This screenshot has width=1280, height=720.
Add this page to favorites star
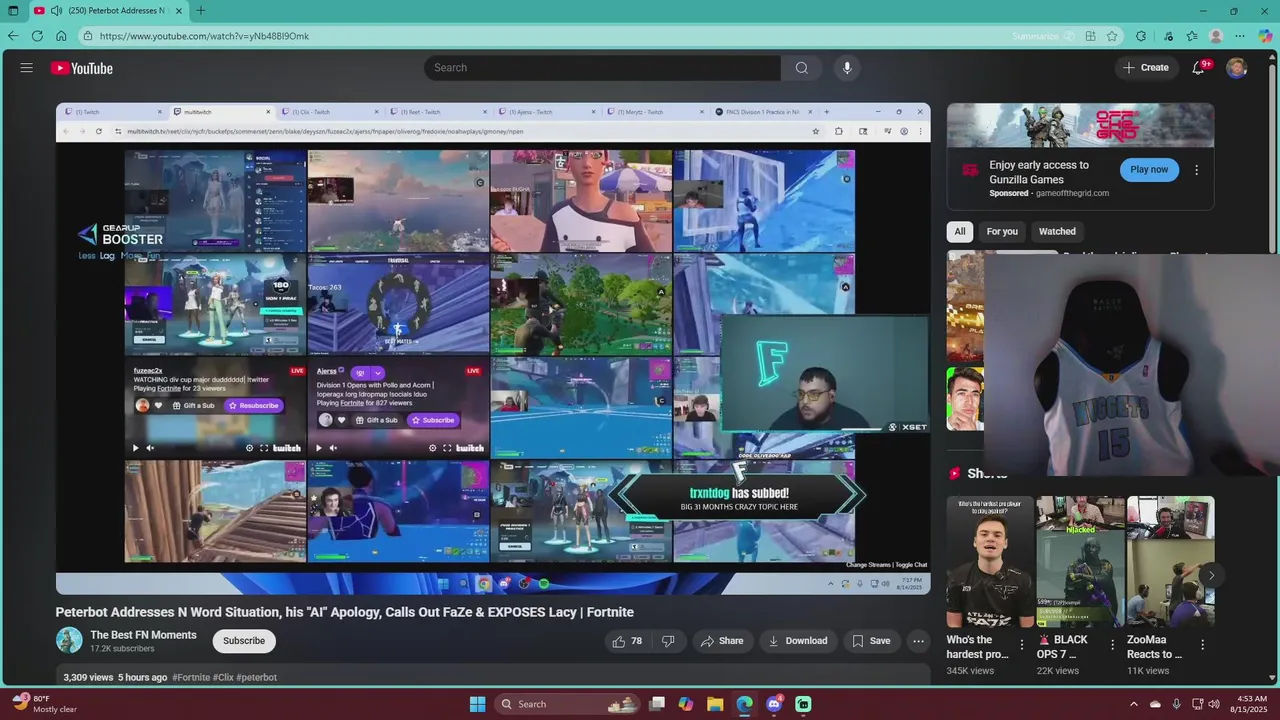[x=1112, y=36]
